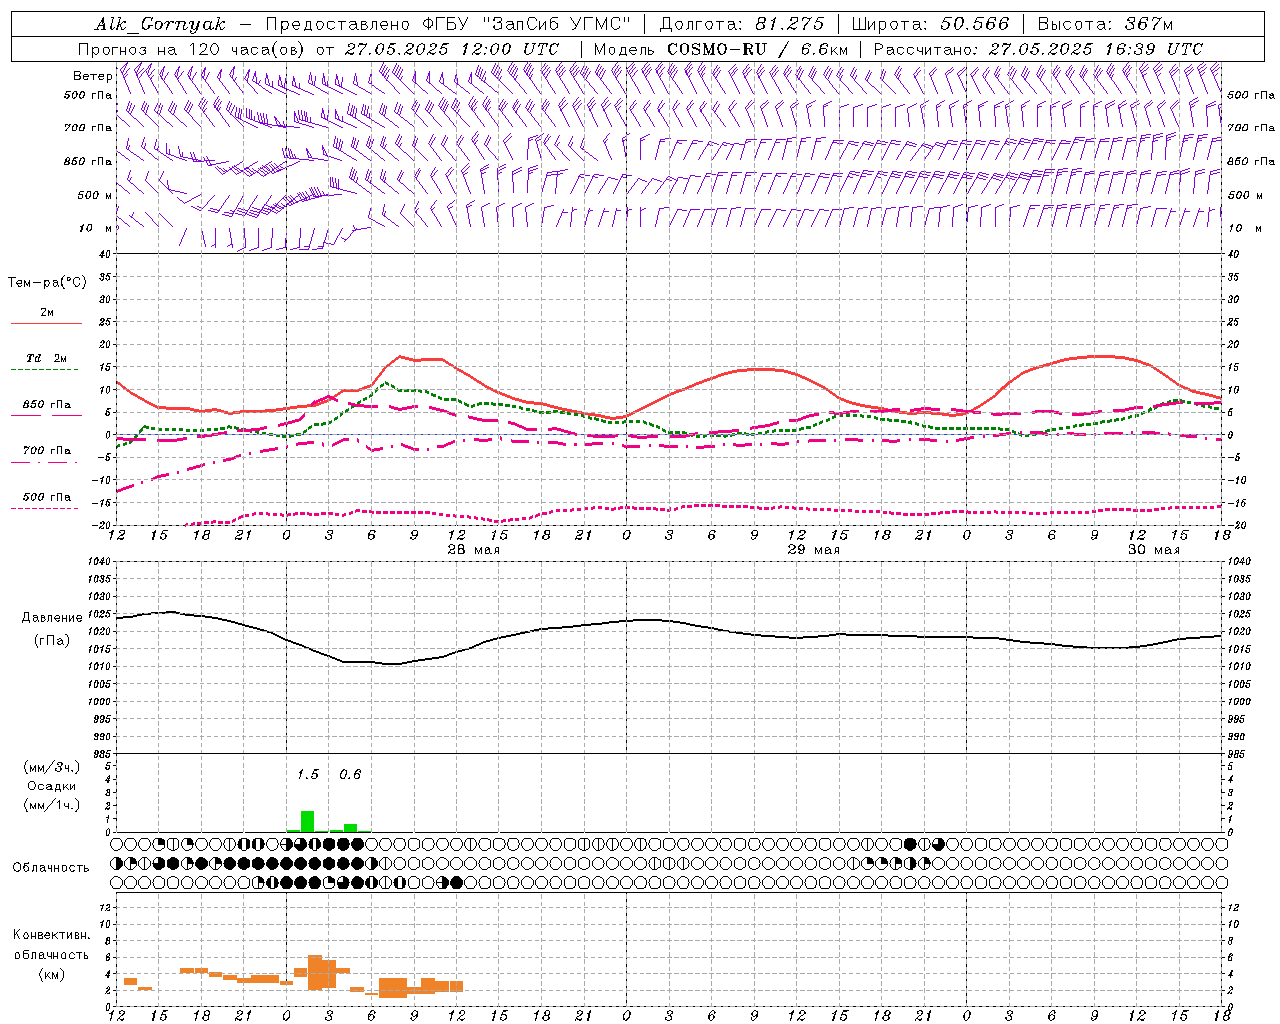Click the 30 мая date label

1153,550
